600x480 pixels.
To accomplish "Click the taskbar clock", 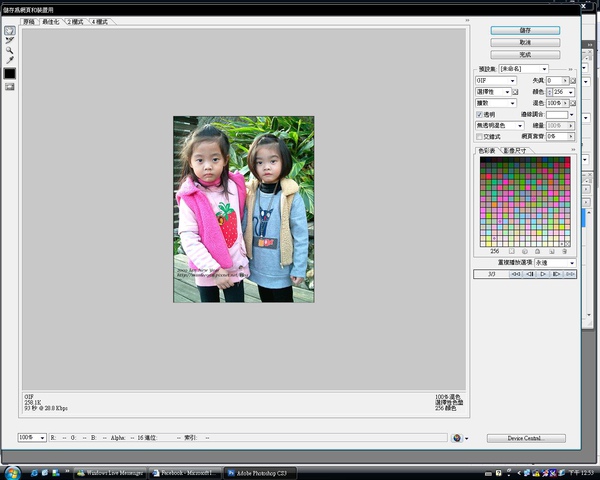I will (x=581, y=473).
